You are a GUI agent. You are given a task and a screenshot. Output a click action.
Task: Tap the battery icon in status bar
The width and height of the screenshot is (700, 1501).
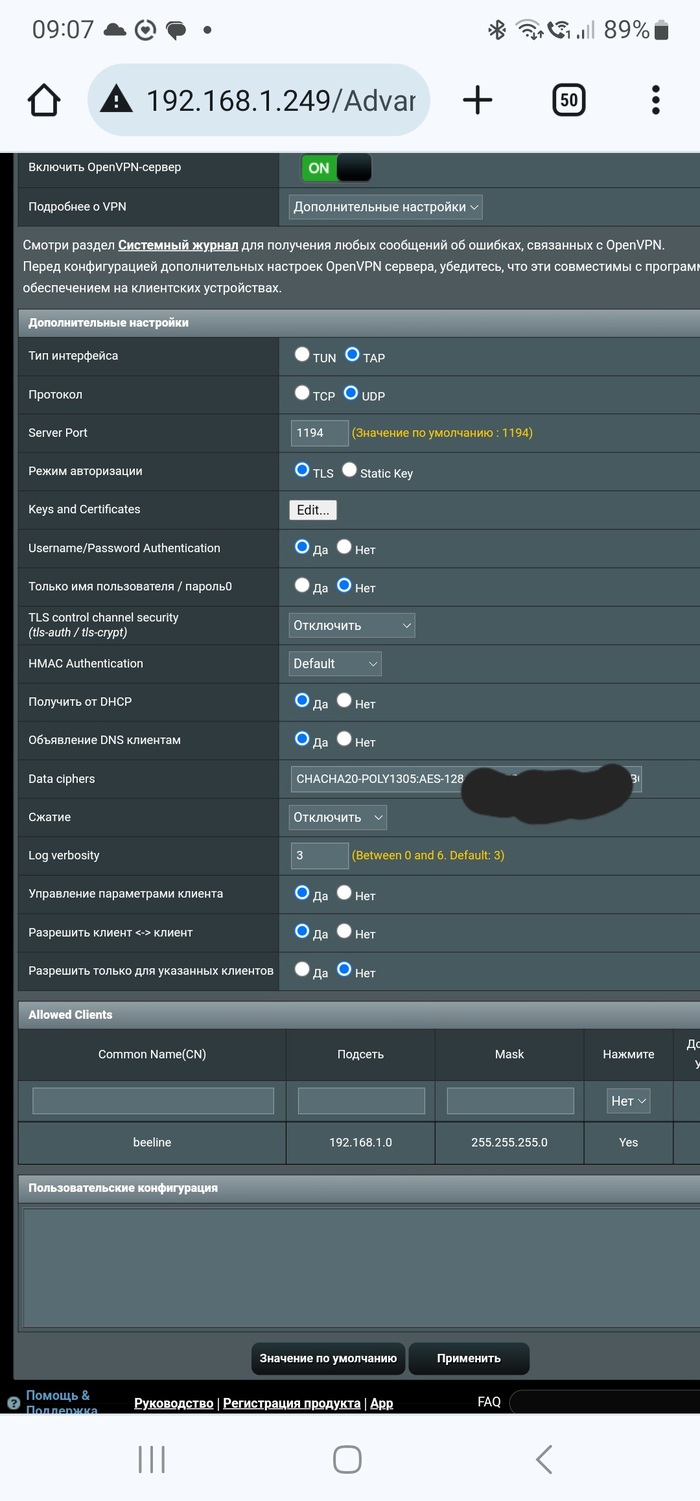coord(660,30)
